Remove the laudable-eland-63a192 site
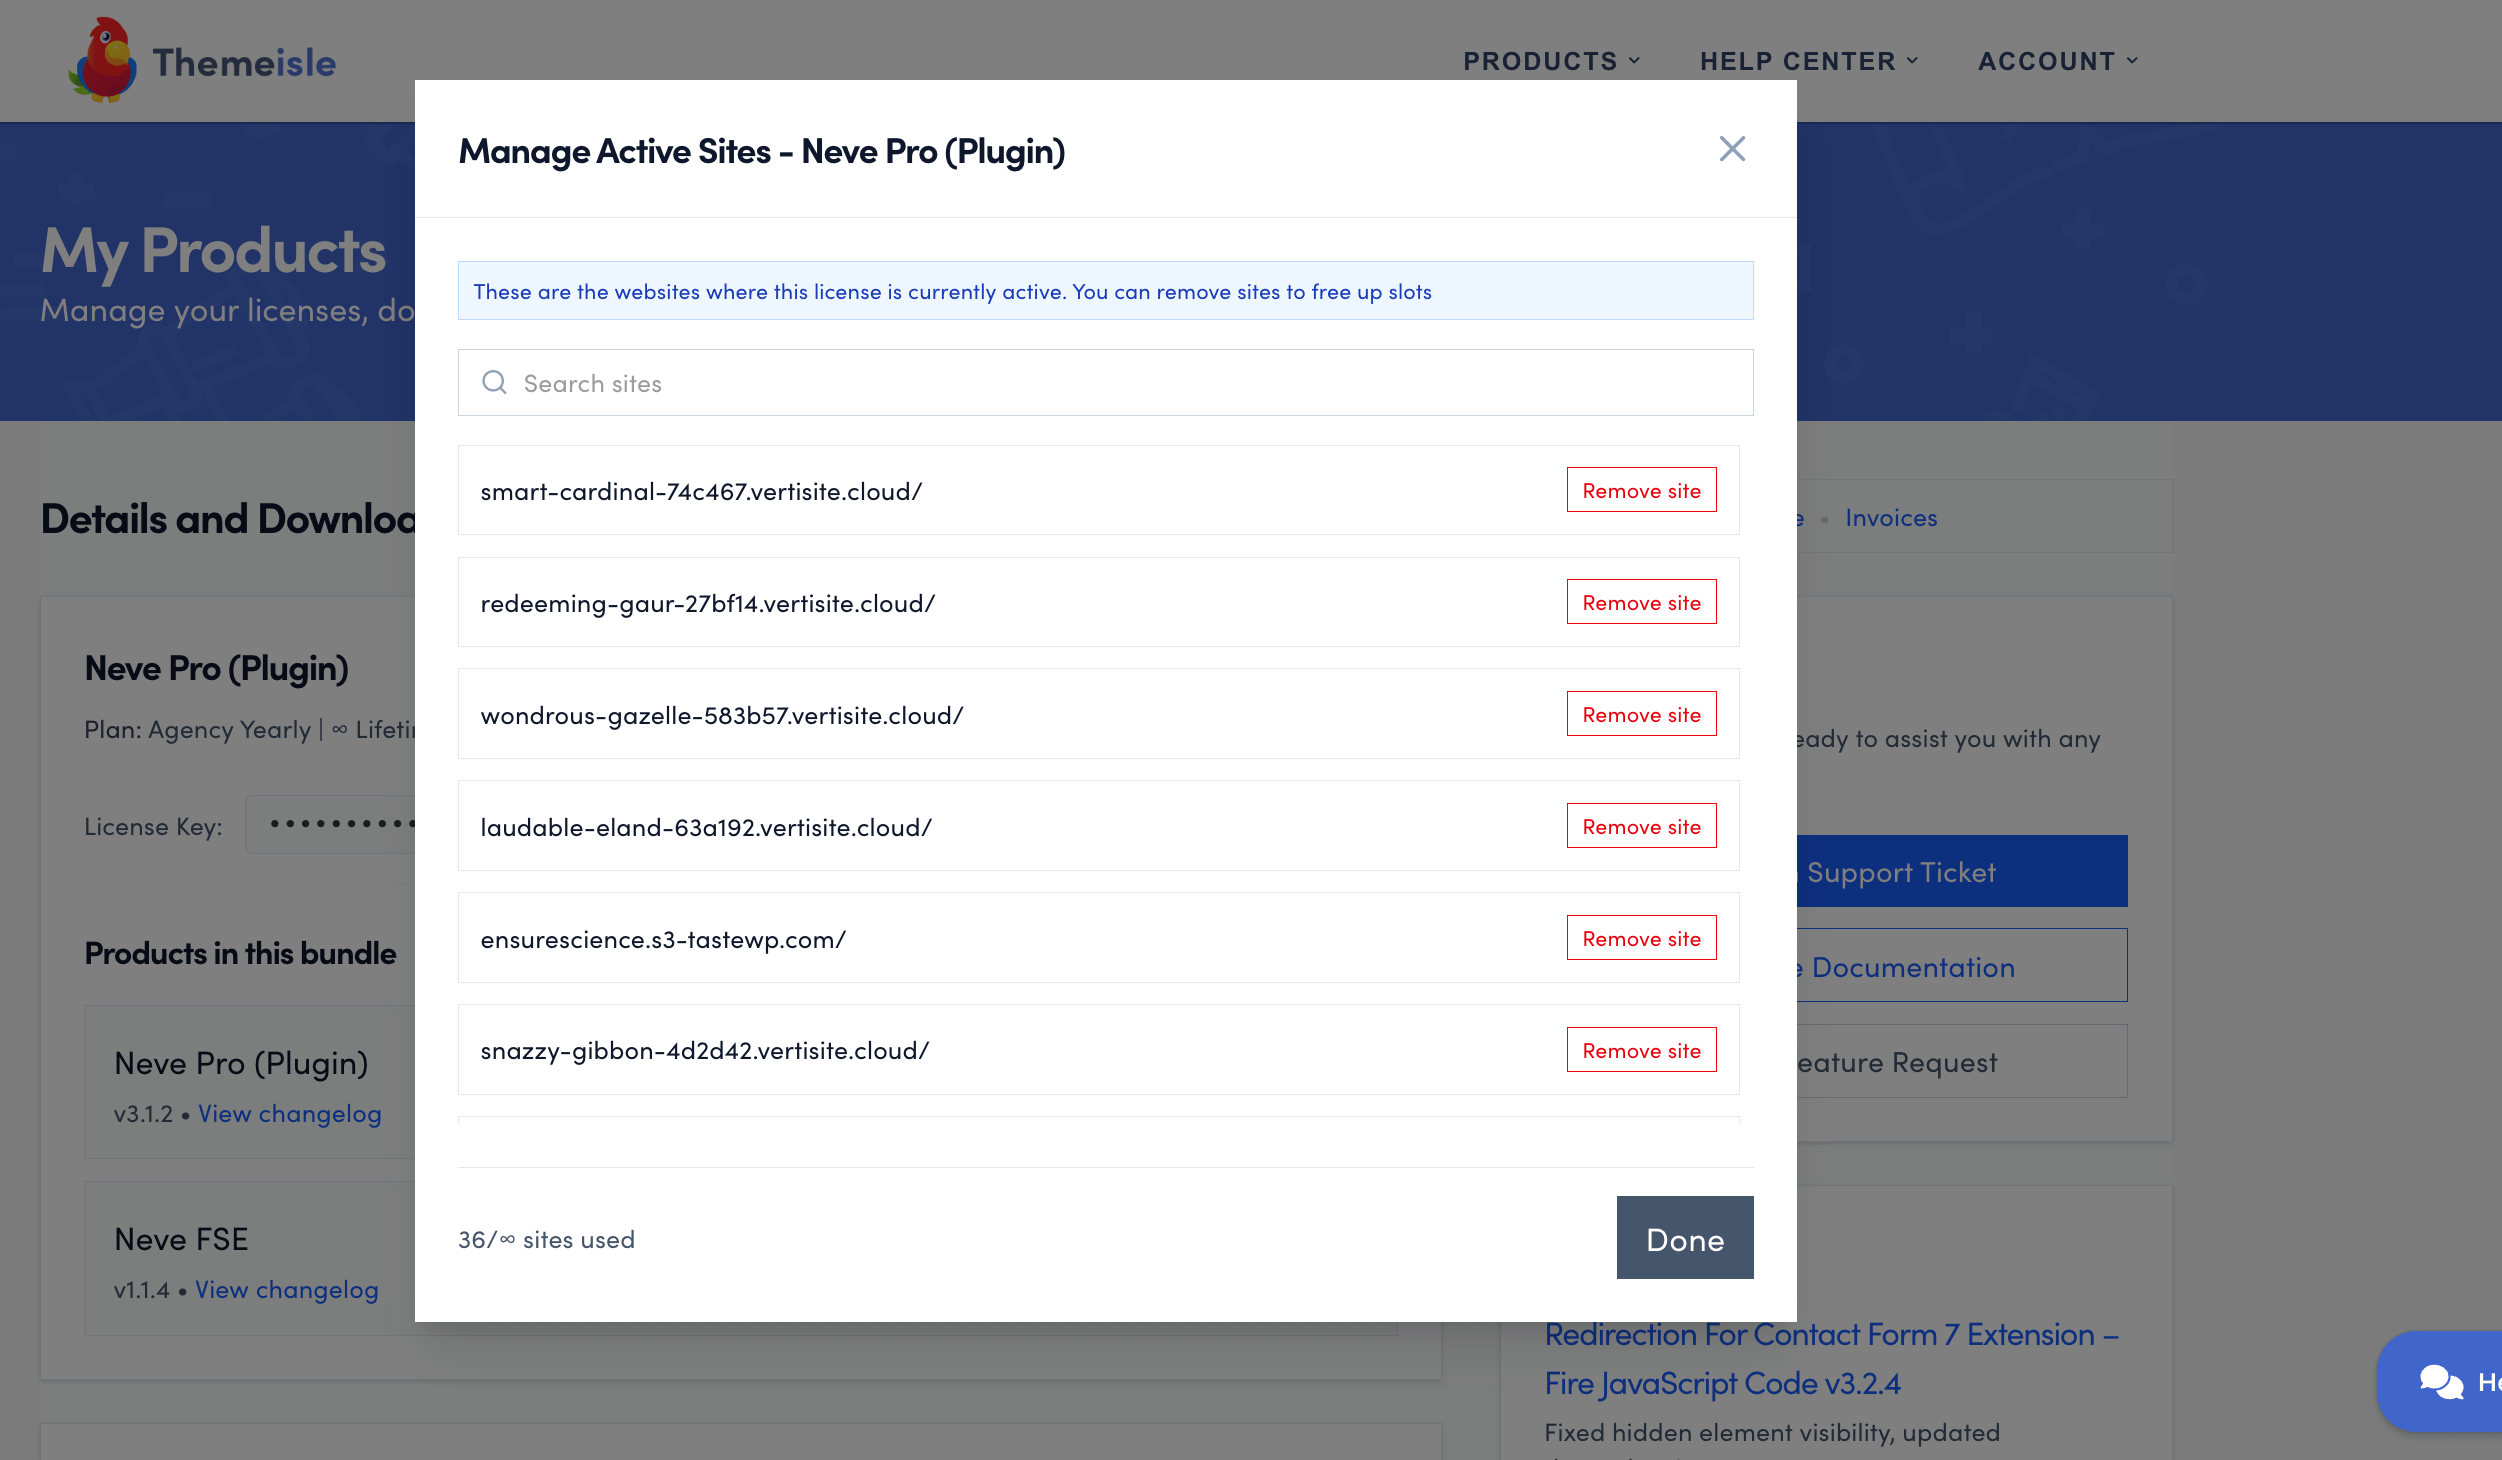This screenshot has width=2502, height=1460. [x=1640, y=826]
